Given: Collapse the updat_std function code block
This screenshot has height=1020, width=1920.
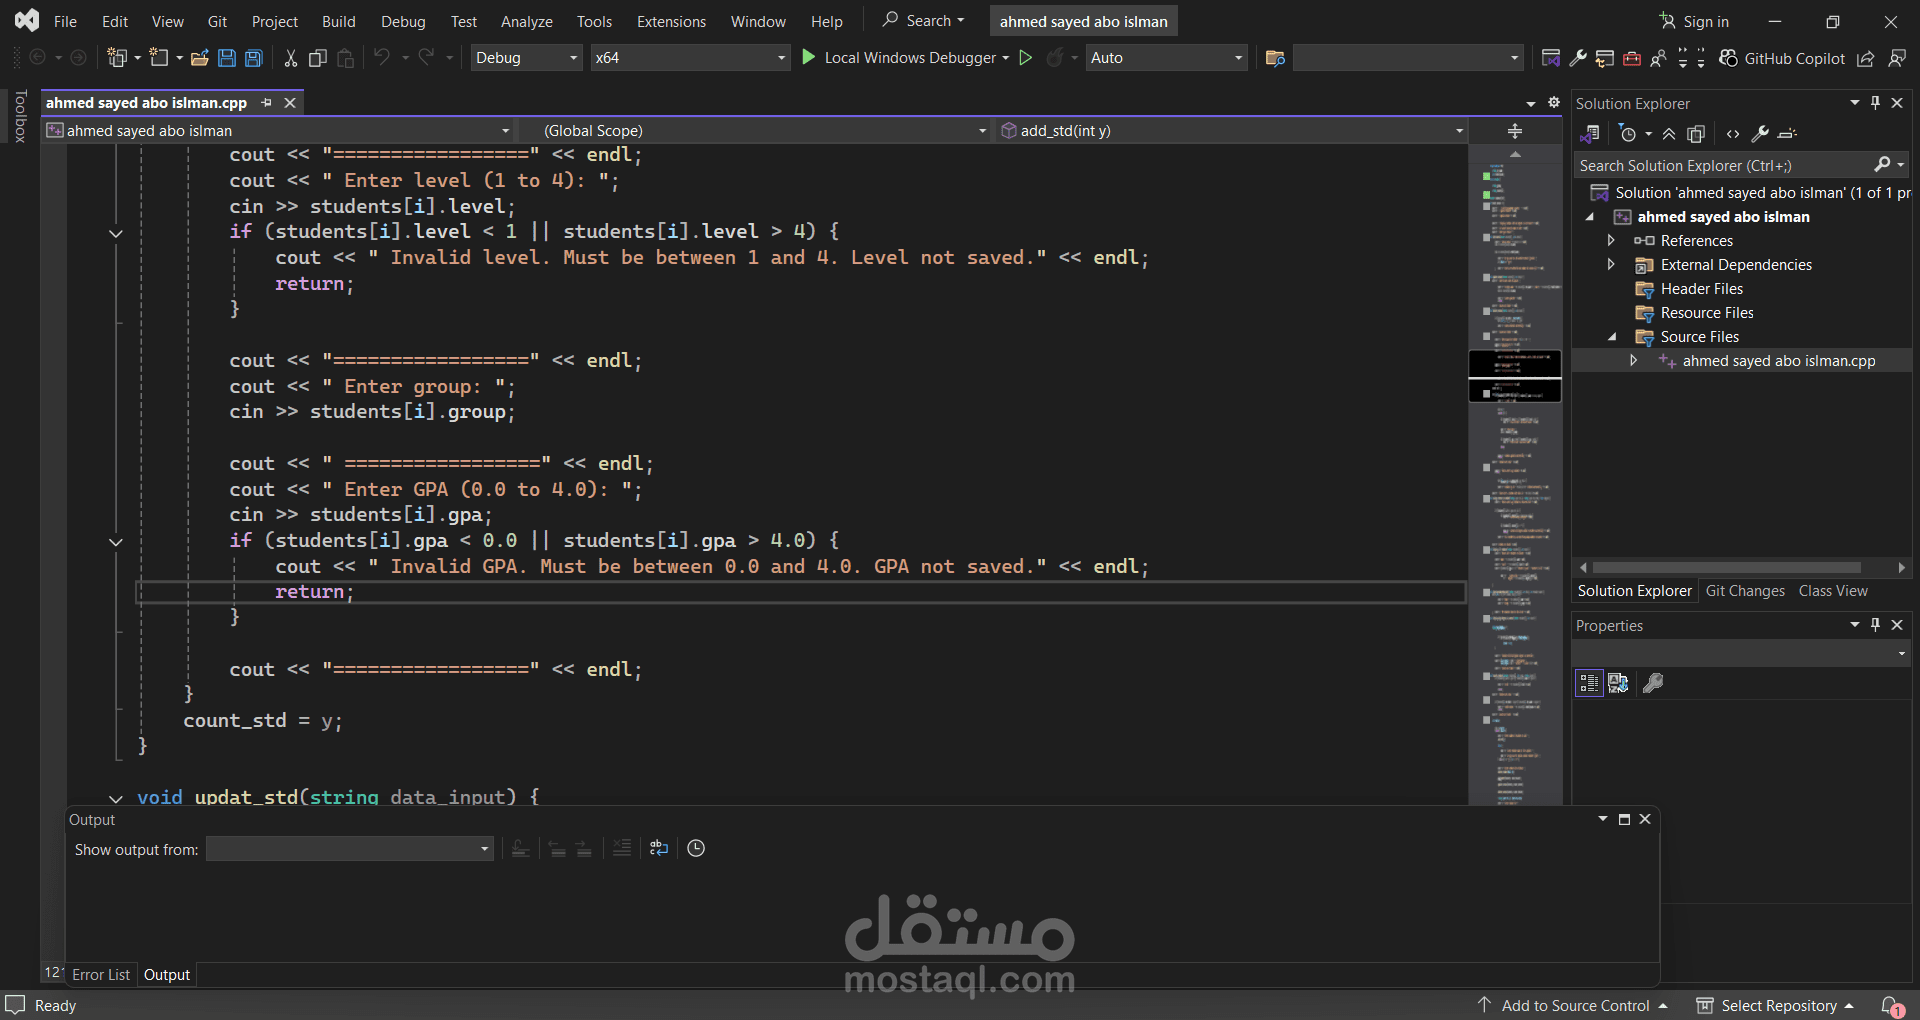Looking at the screenshot, I should [x=116, y=798].
